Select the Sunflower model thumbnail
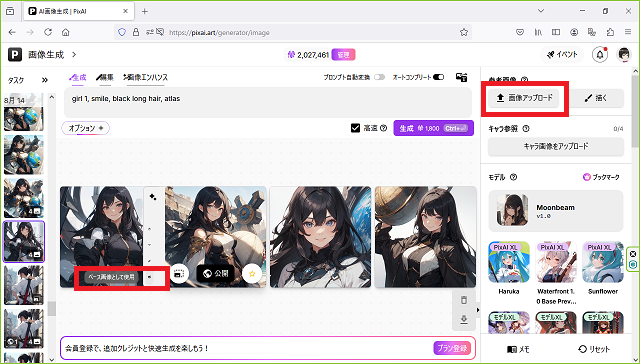 coord(602,262)
